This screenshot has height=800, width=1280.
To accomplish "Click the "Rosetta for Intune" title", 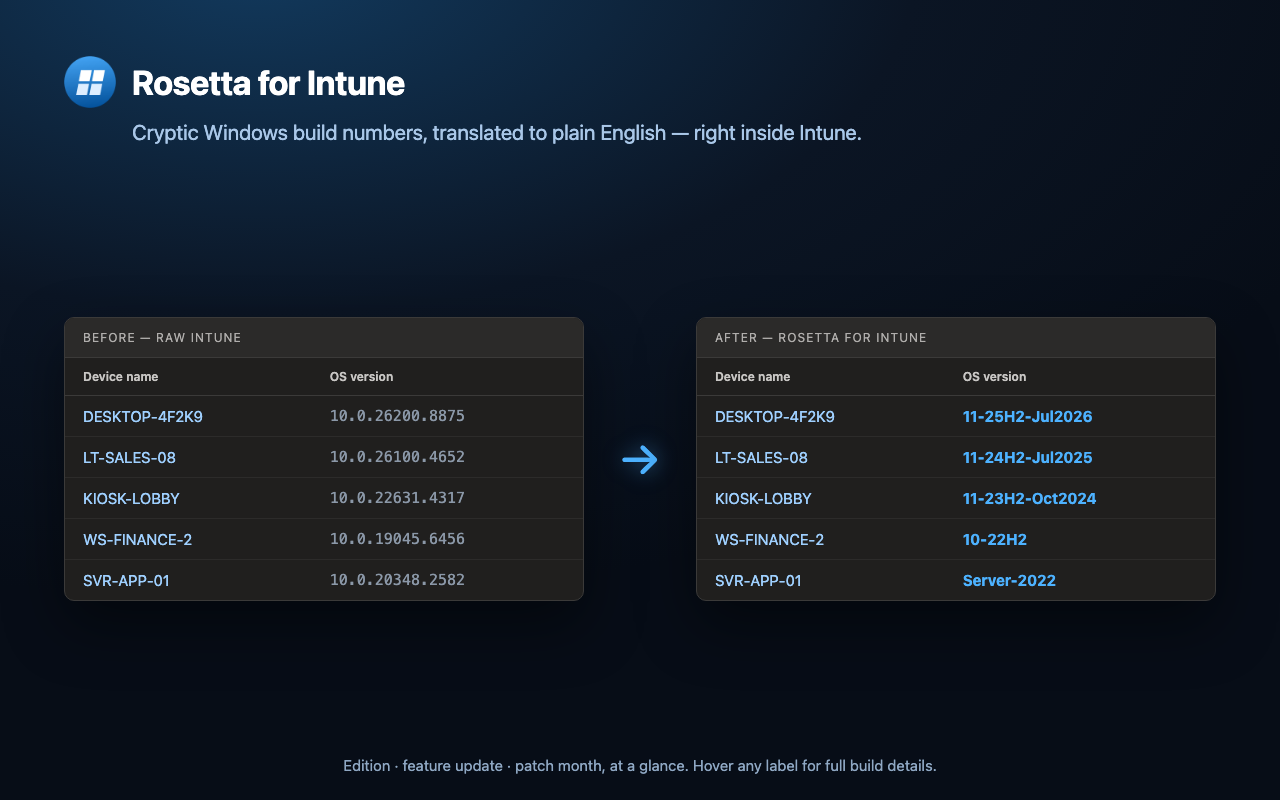I will tap(268, 83).
